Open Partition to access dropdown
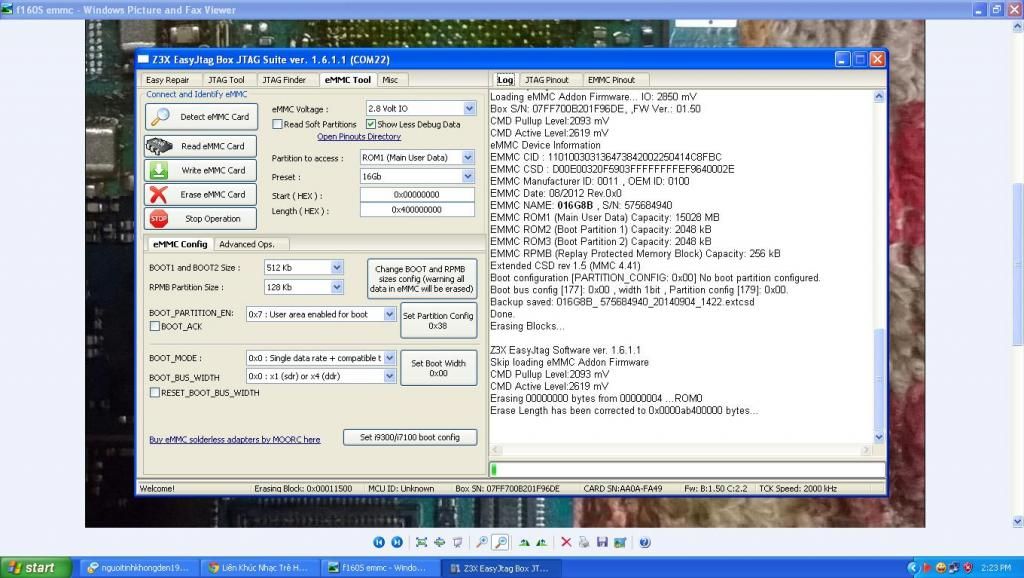Screen dimensions: 1024x578 [468, 157]
